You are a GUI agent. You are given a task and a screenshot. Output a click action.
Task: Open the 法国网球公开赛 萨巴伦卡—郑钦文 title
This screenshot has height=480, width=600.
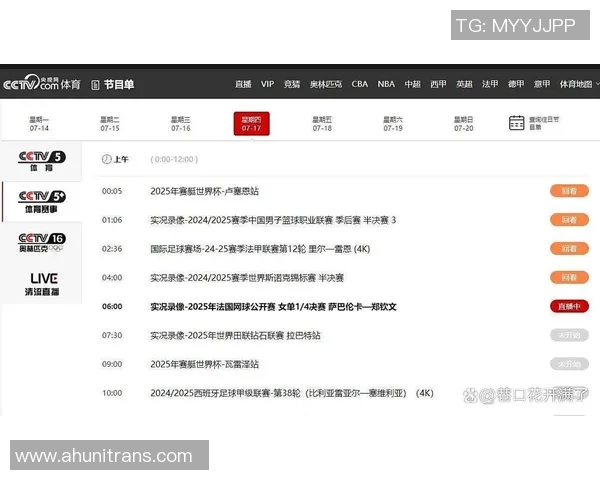273,307
